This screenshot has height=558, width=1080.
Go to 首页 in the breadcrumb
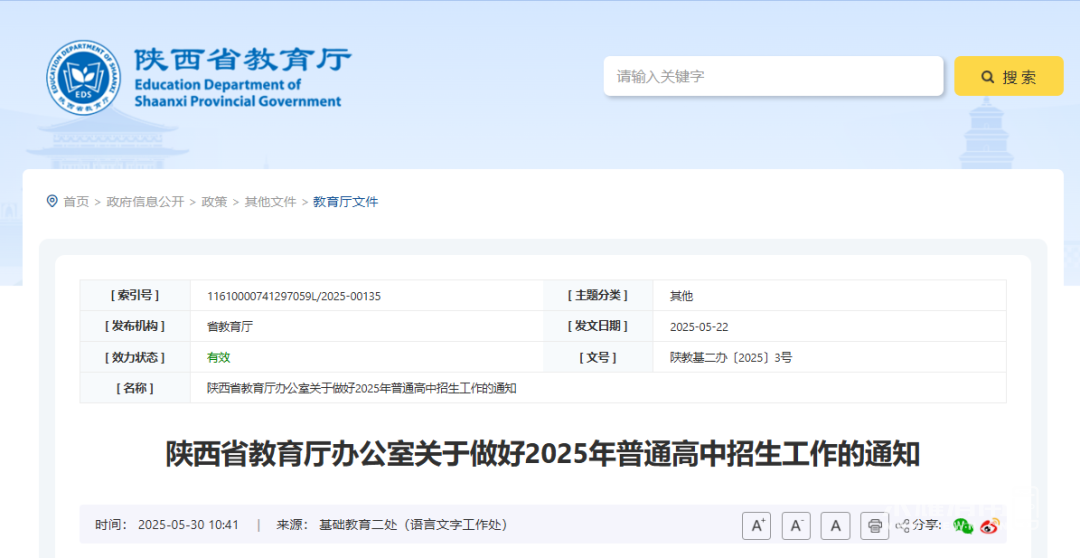[x=76, y=202]
